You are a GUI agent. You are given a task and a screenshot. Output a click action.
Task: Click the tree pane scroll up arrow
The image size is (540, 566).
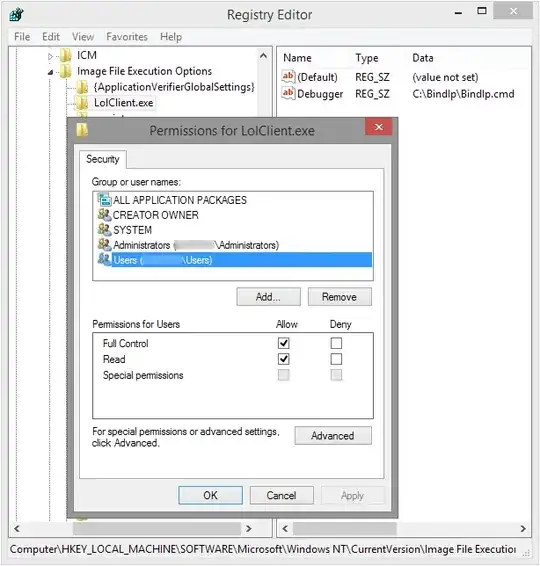[264, 56]
